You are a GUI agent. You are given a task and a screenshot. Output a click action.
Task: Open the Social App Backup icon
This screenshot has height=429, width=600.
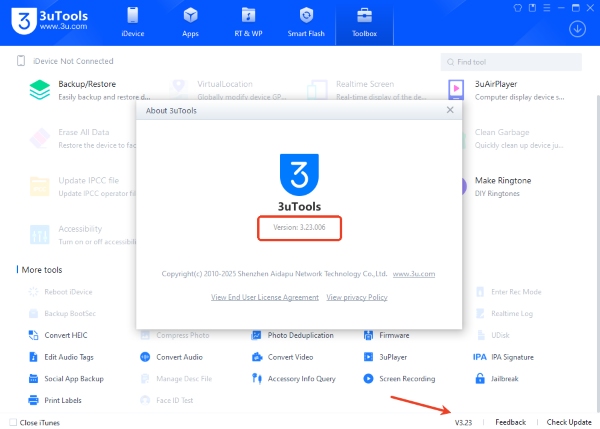click(33, 378)
